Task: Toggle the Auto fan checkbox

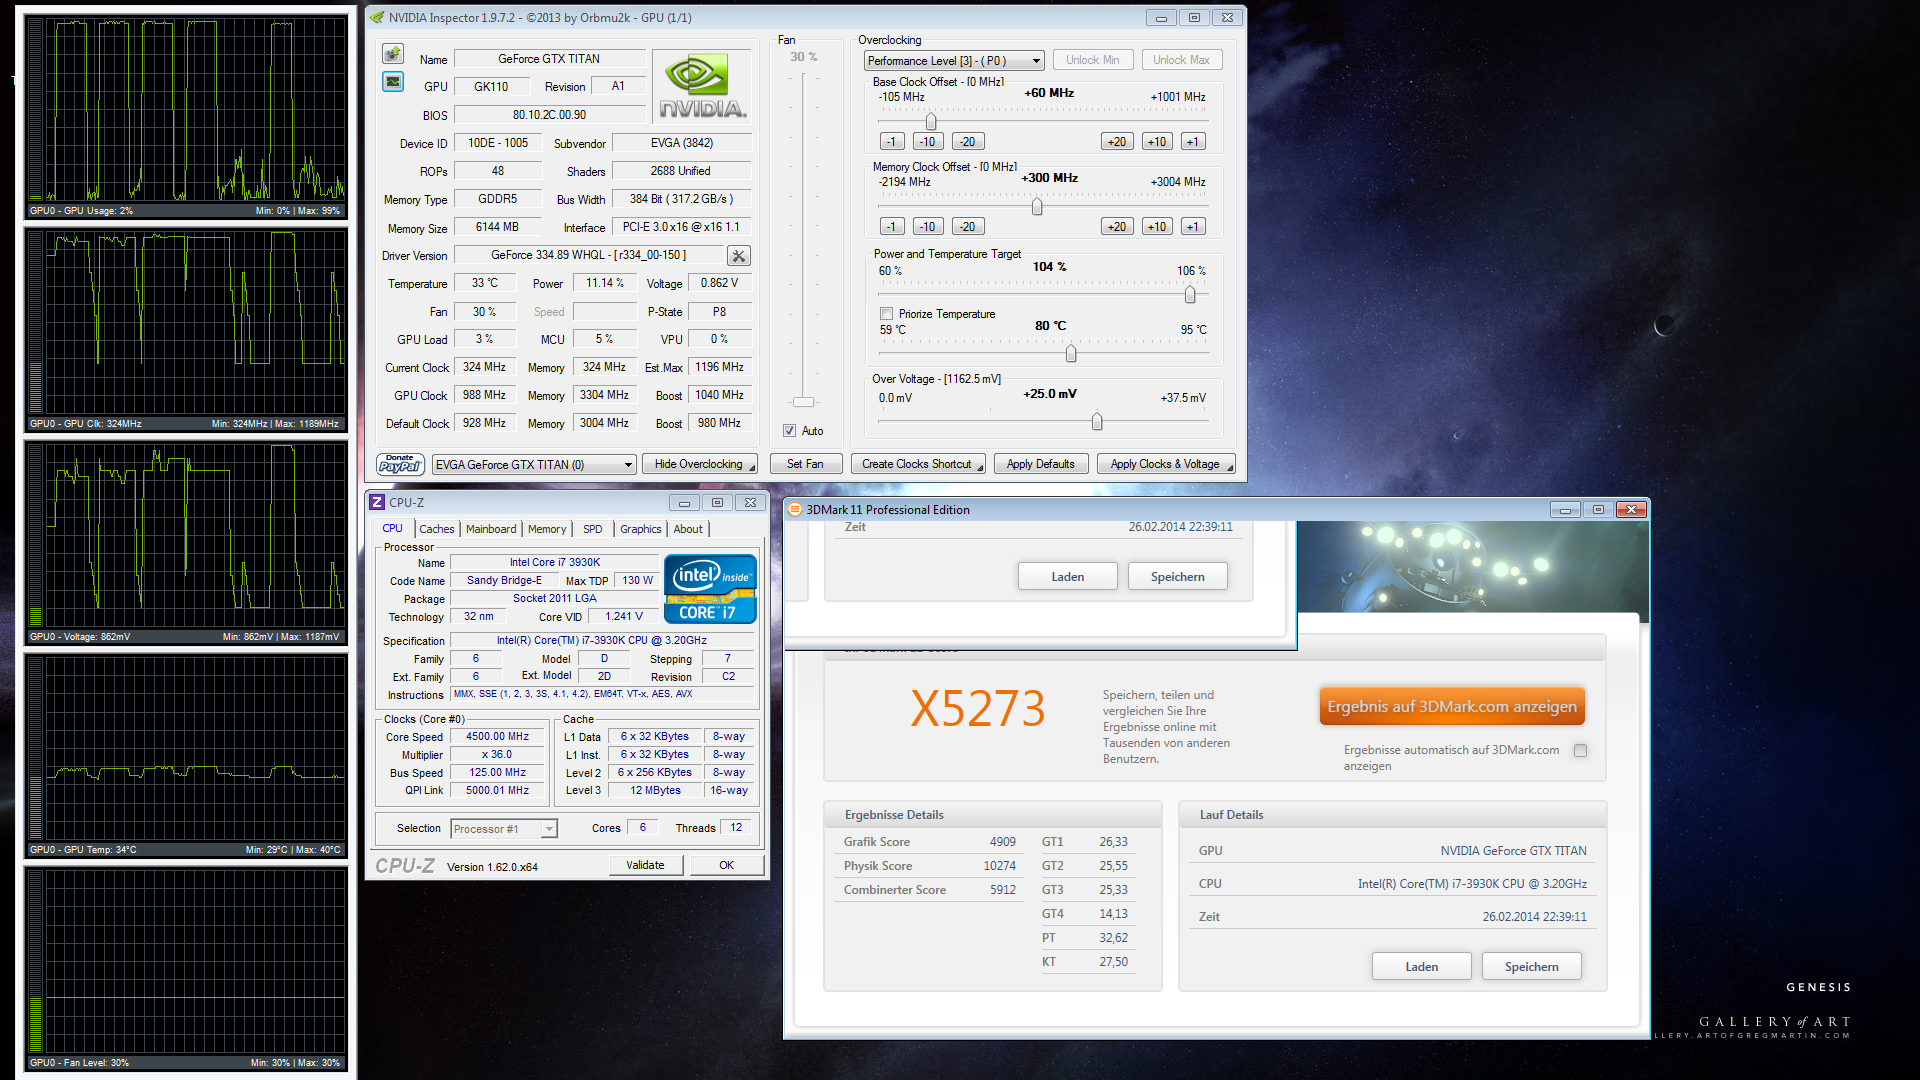Action: click(x=789, y=431)
